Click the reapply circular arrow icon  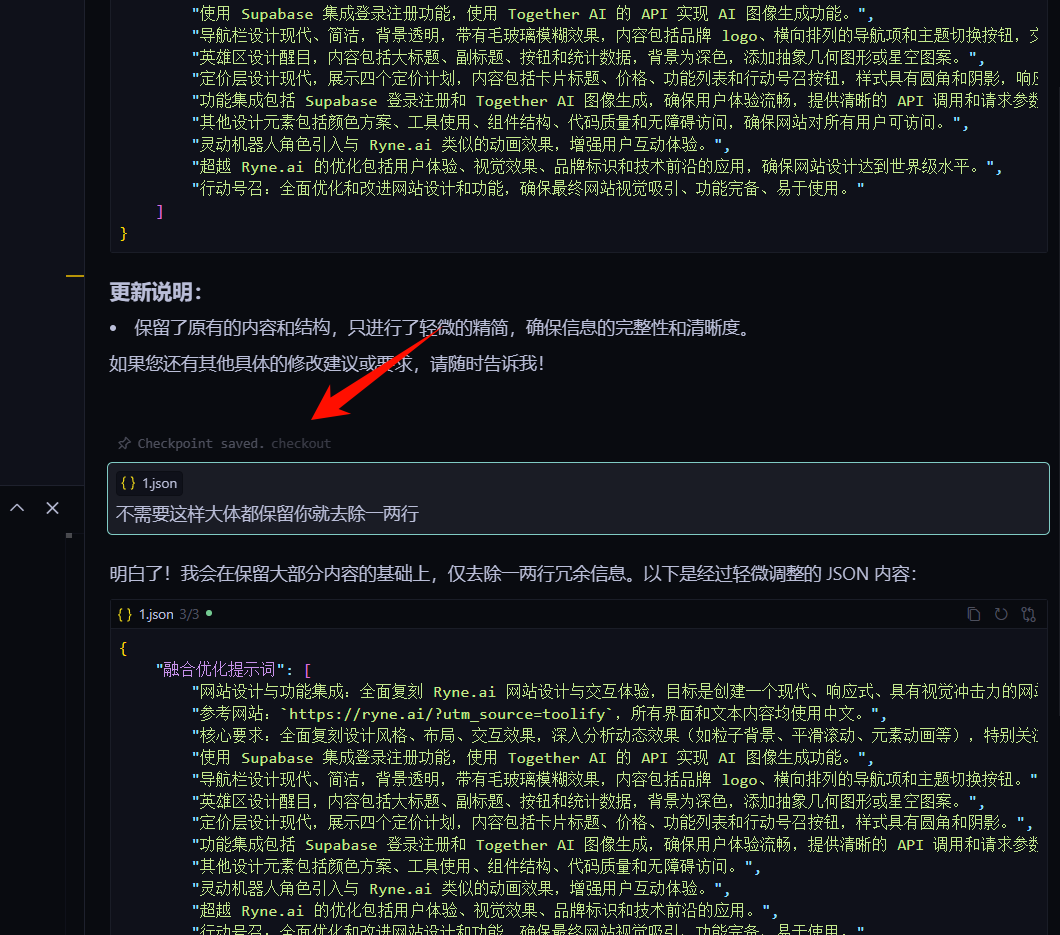tap(1001, 614)
